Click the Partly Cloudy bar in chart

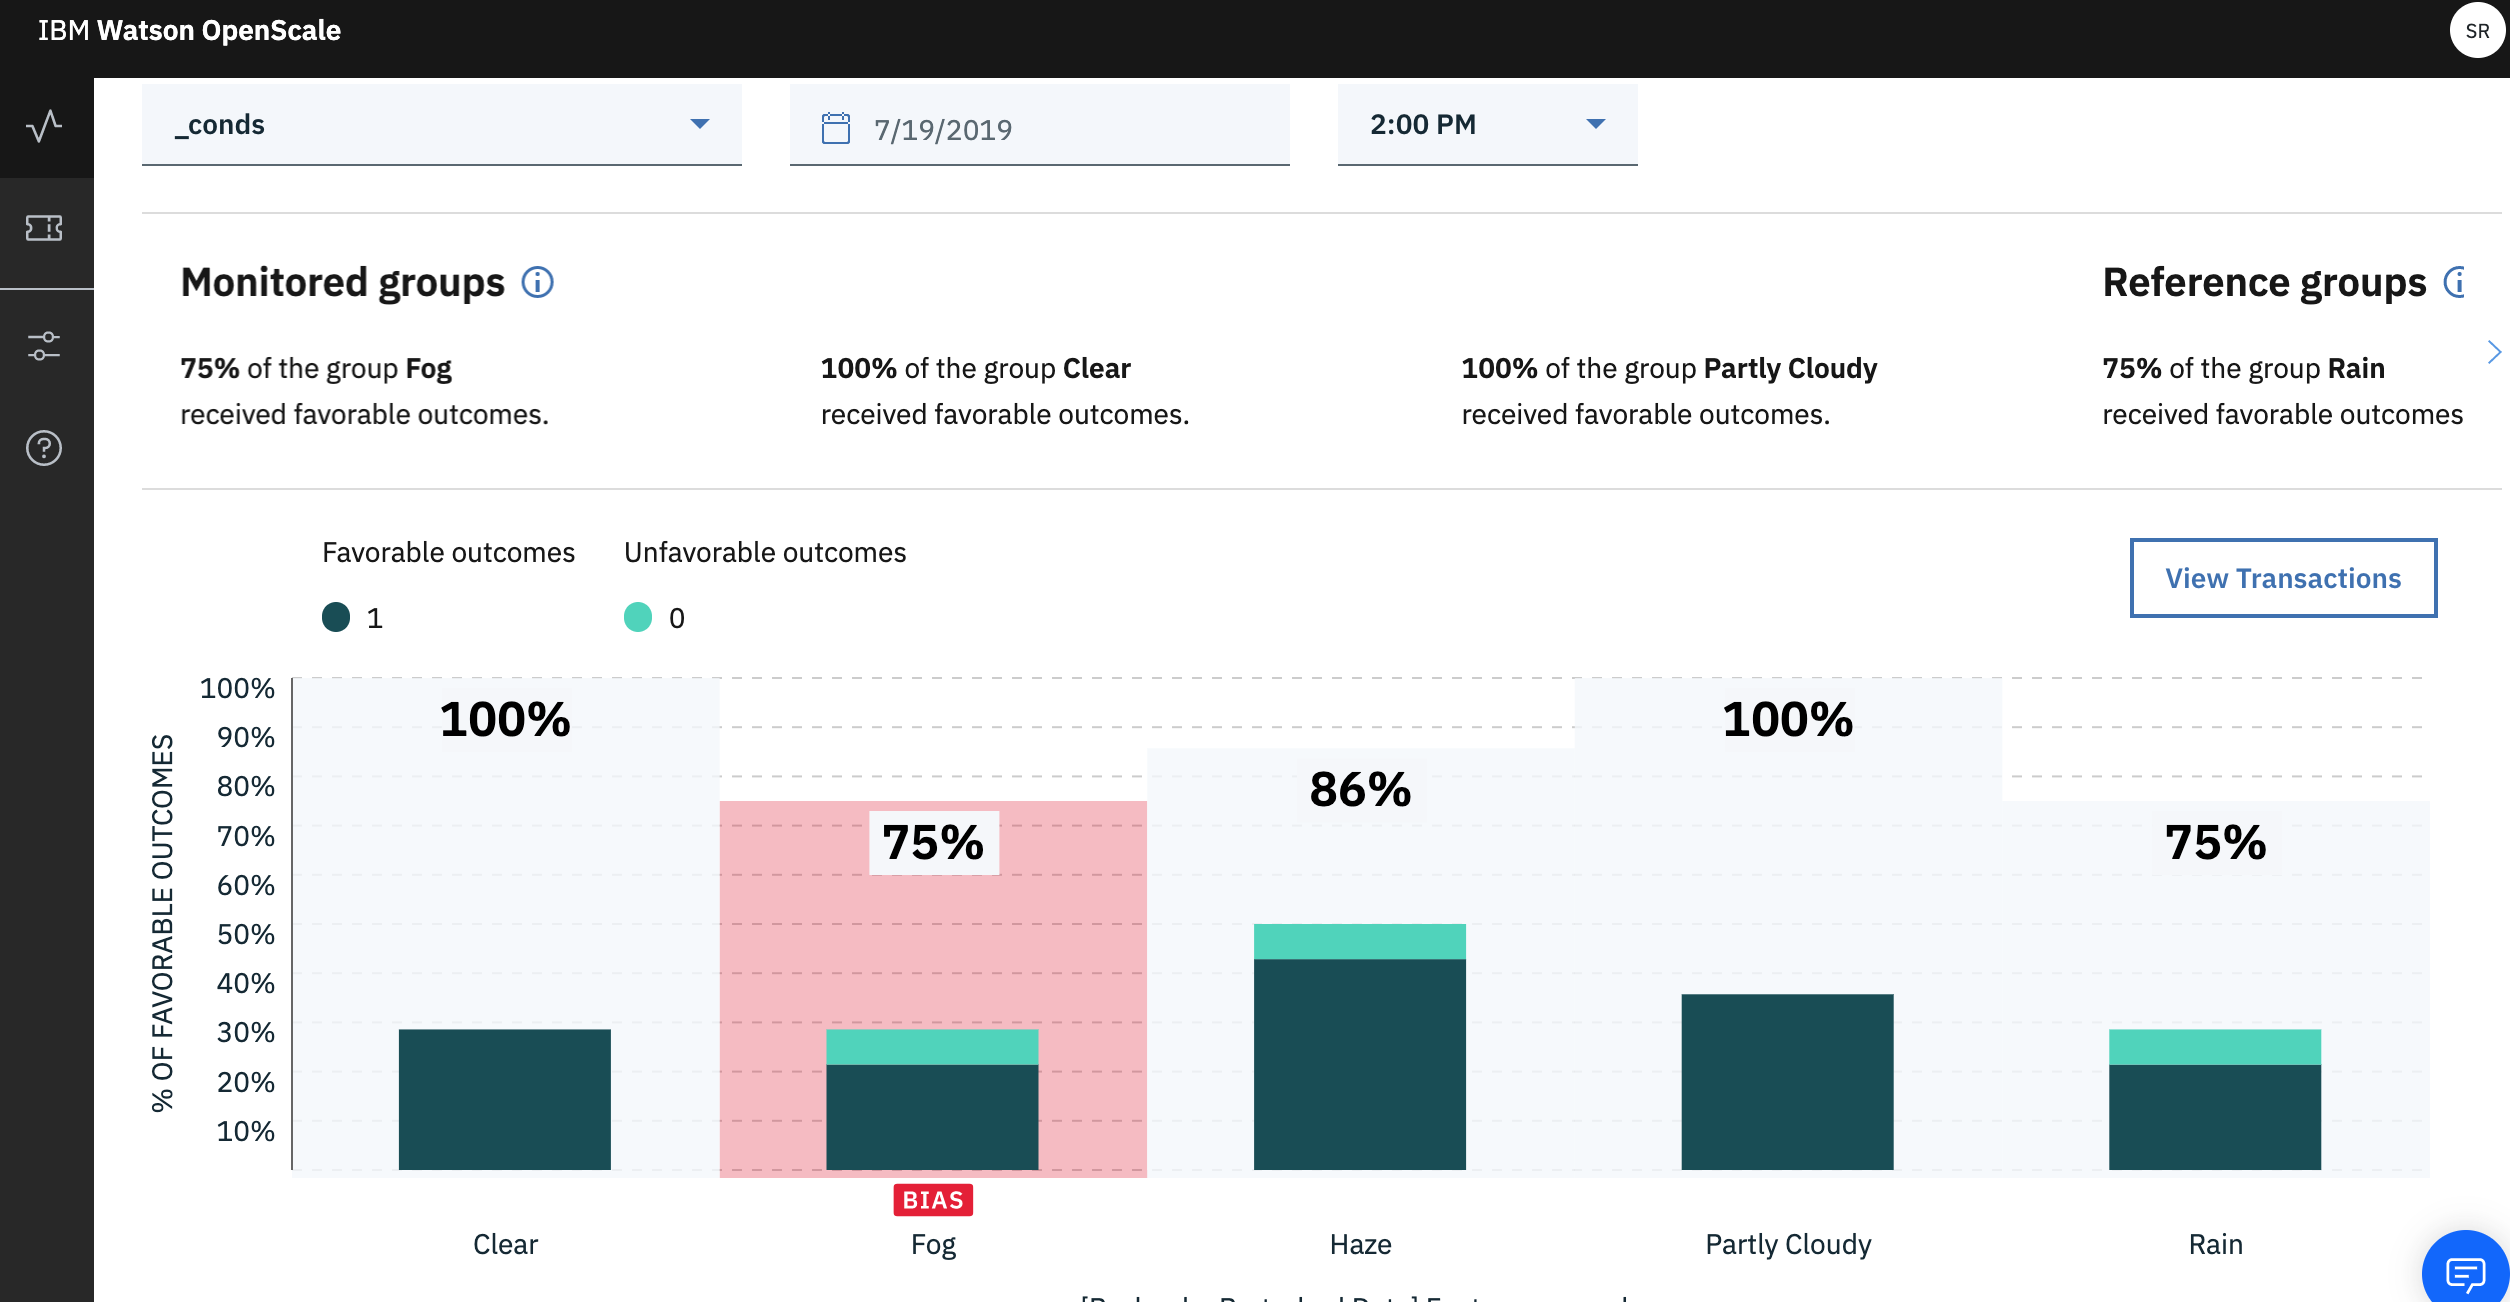(x=1787, y=1082)
